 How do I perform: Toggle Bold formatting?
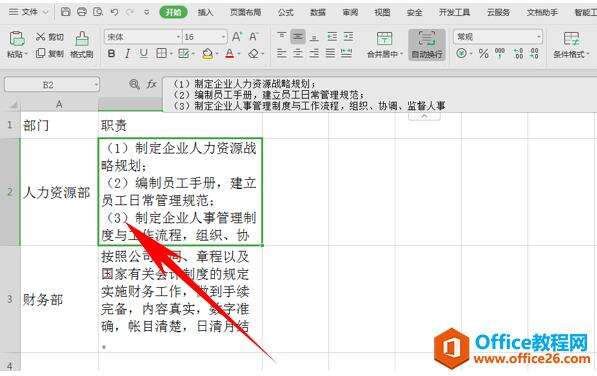coord(111,53)
